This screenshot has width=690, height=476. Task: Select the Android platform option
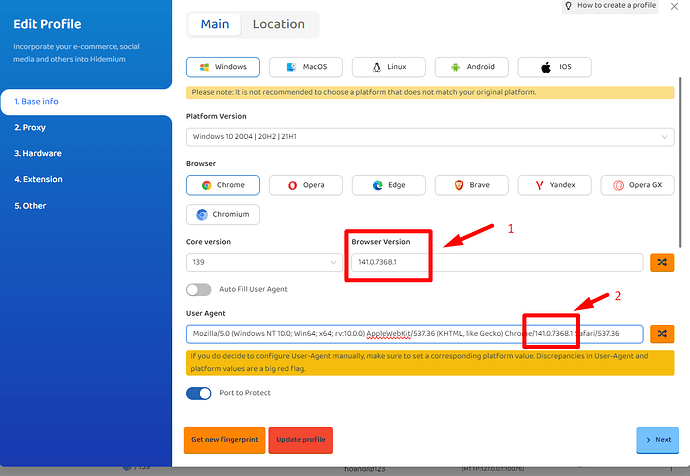[x=472, y=67]
